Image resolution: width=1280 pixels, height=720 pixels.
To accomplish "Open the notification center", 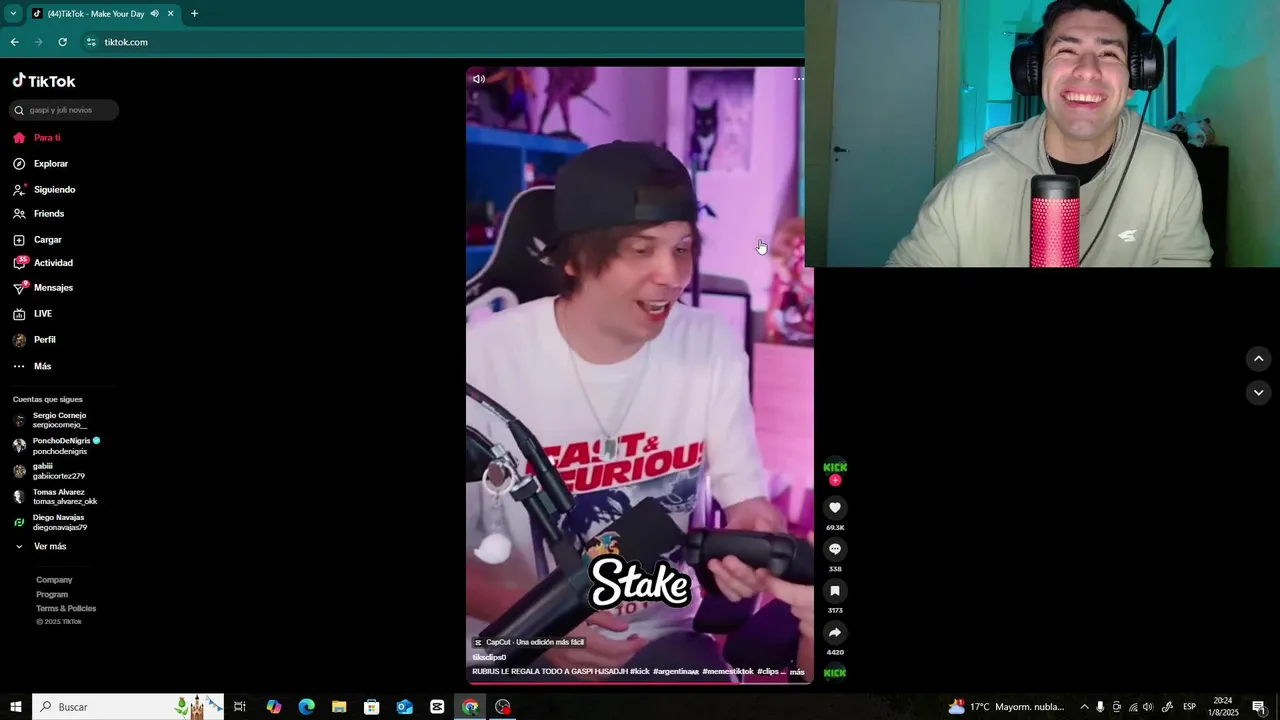I will (x=1259, y=707).
